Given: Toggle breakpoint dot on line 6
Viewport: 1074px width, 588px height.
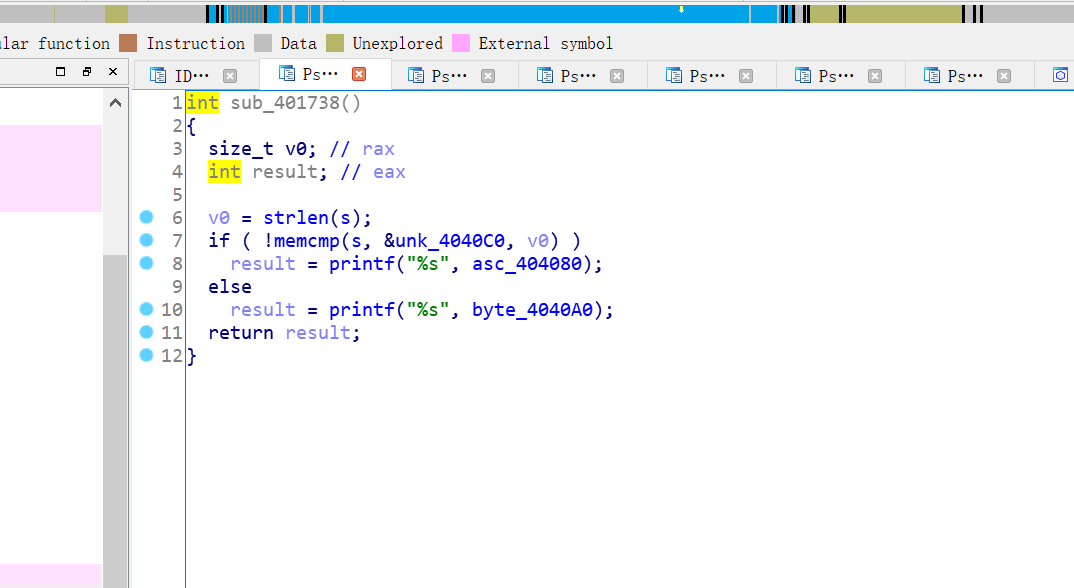Looking at the screenshot, I should point(147,217).
